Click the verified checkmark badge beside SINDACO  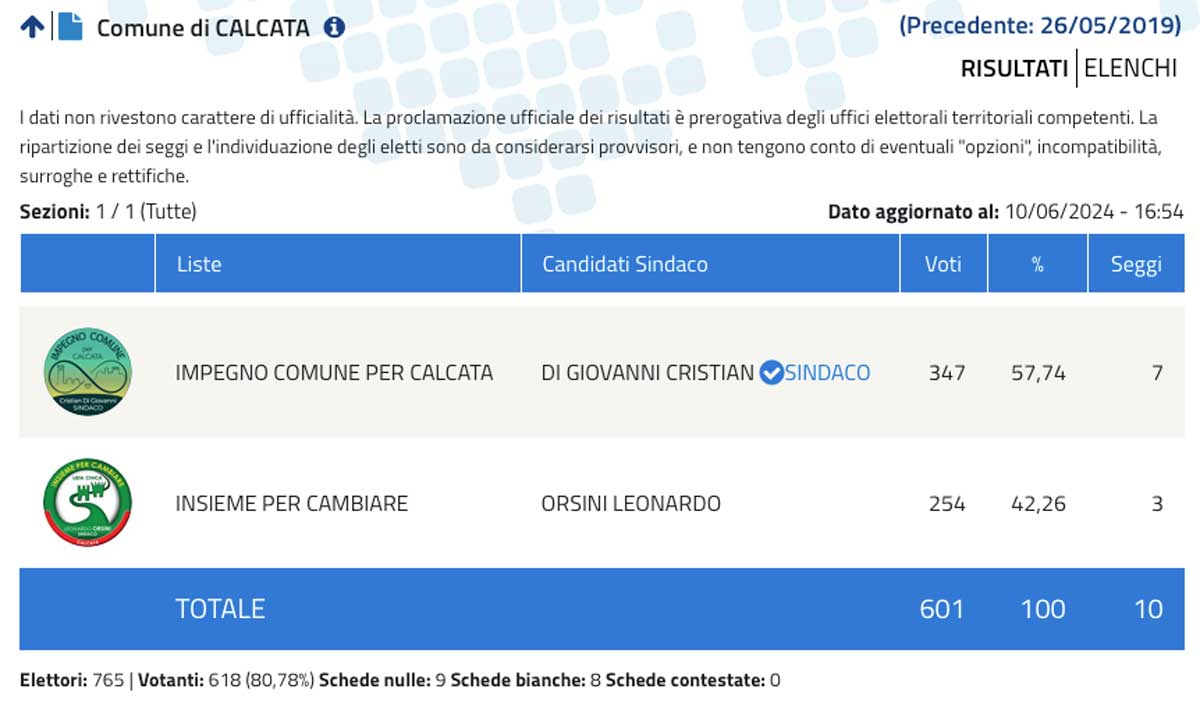(x=771, y=373)
